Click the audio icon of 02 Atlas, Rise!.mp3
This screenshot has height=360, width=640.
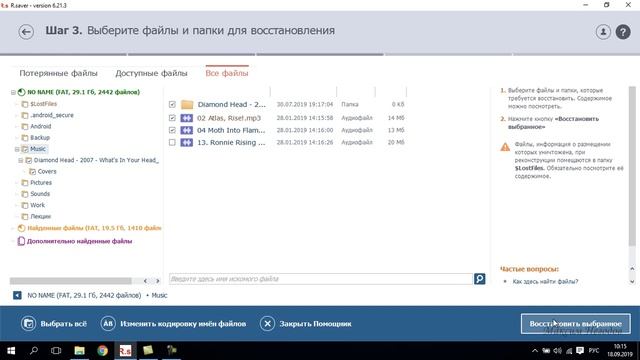[x=187, y=118]
